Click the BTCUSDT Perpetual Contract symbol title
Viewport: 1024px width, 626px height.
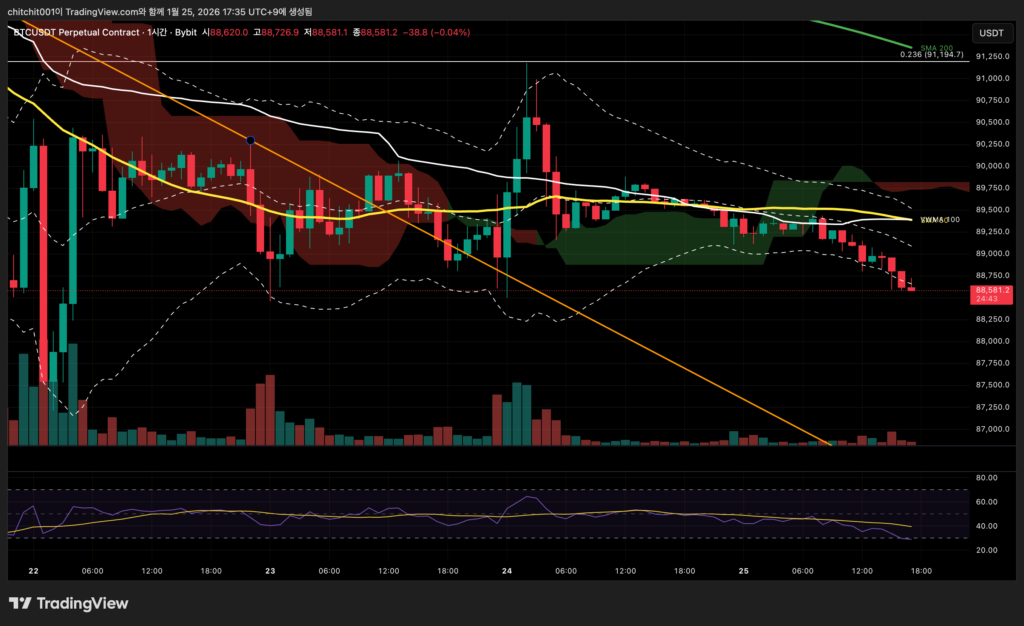coord(78,32)
